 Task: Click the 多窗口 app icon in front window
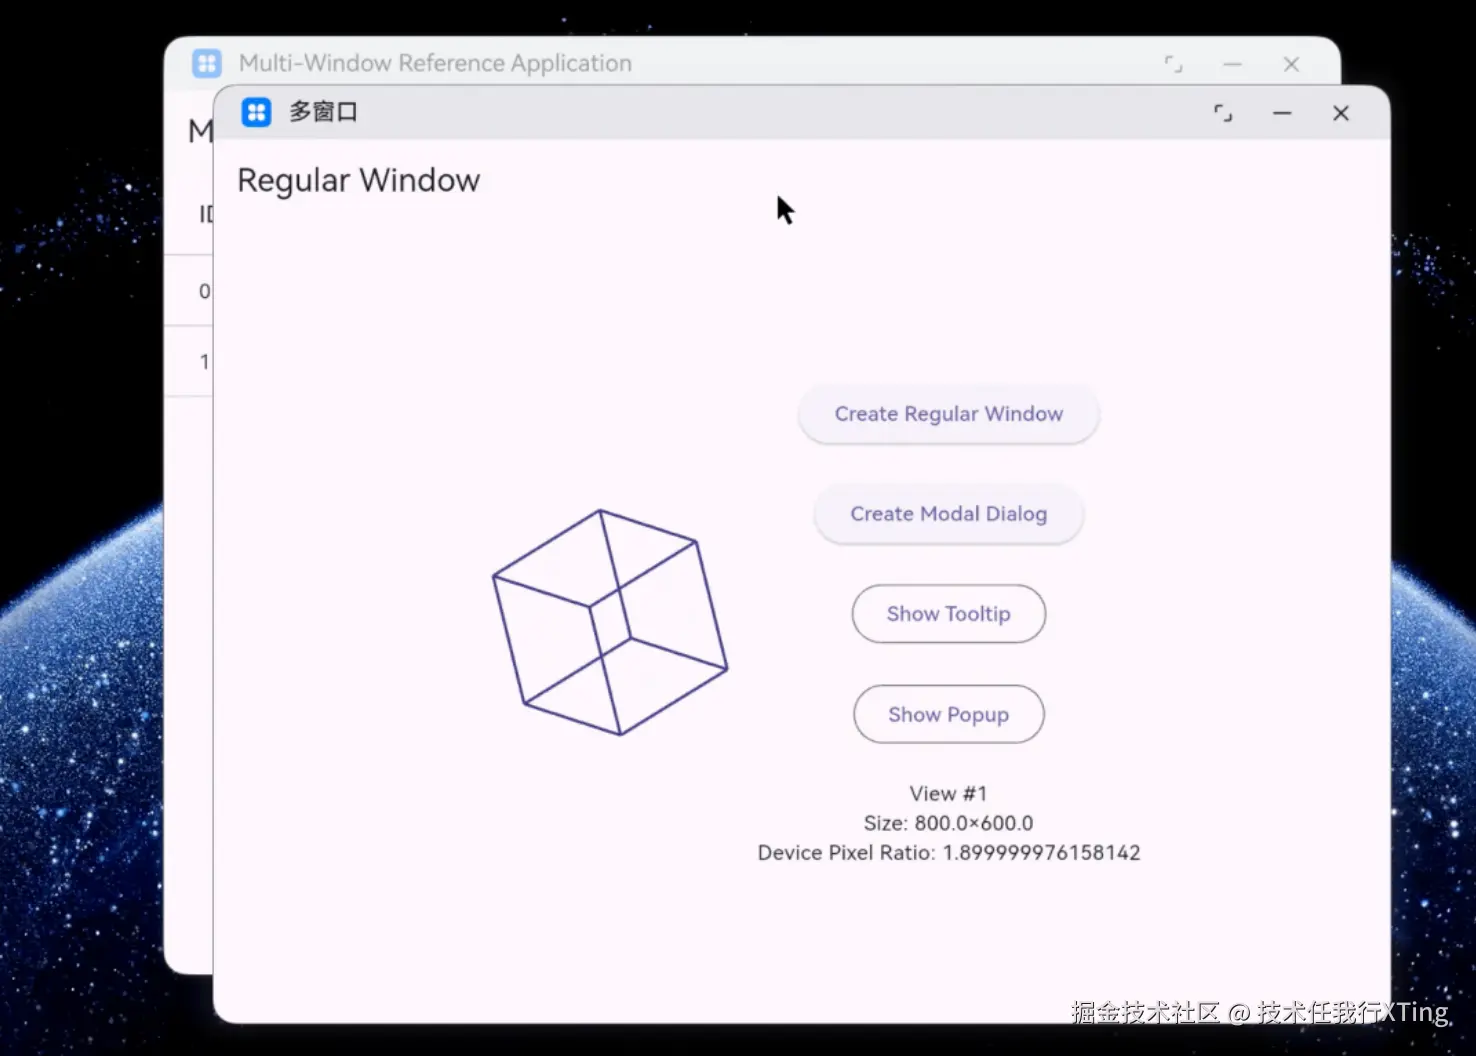[x=257, y=112]
